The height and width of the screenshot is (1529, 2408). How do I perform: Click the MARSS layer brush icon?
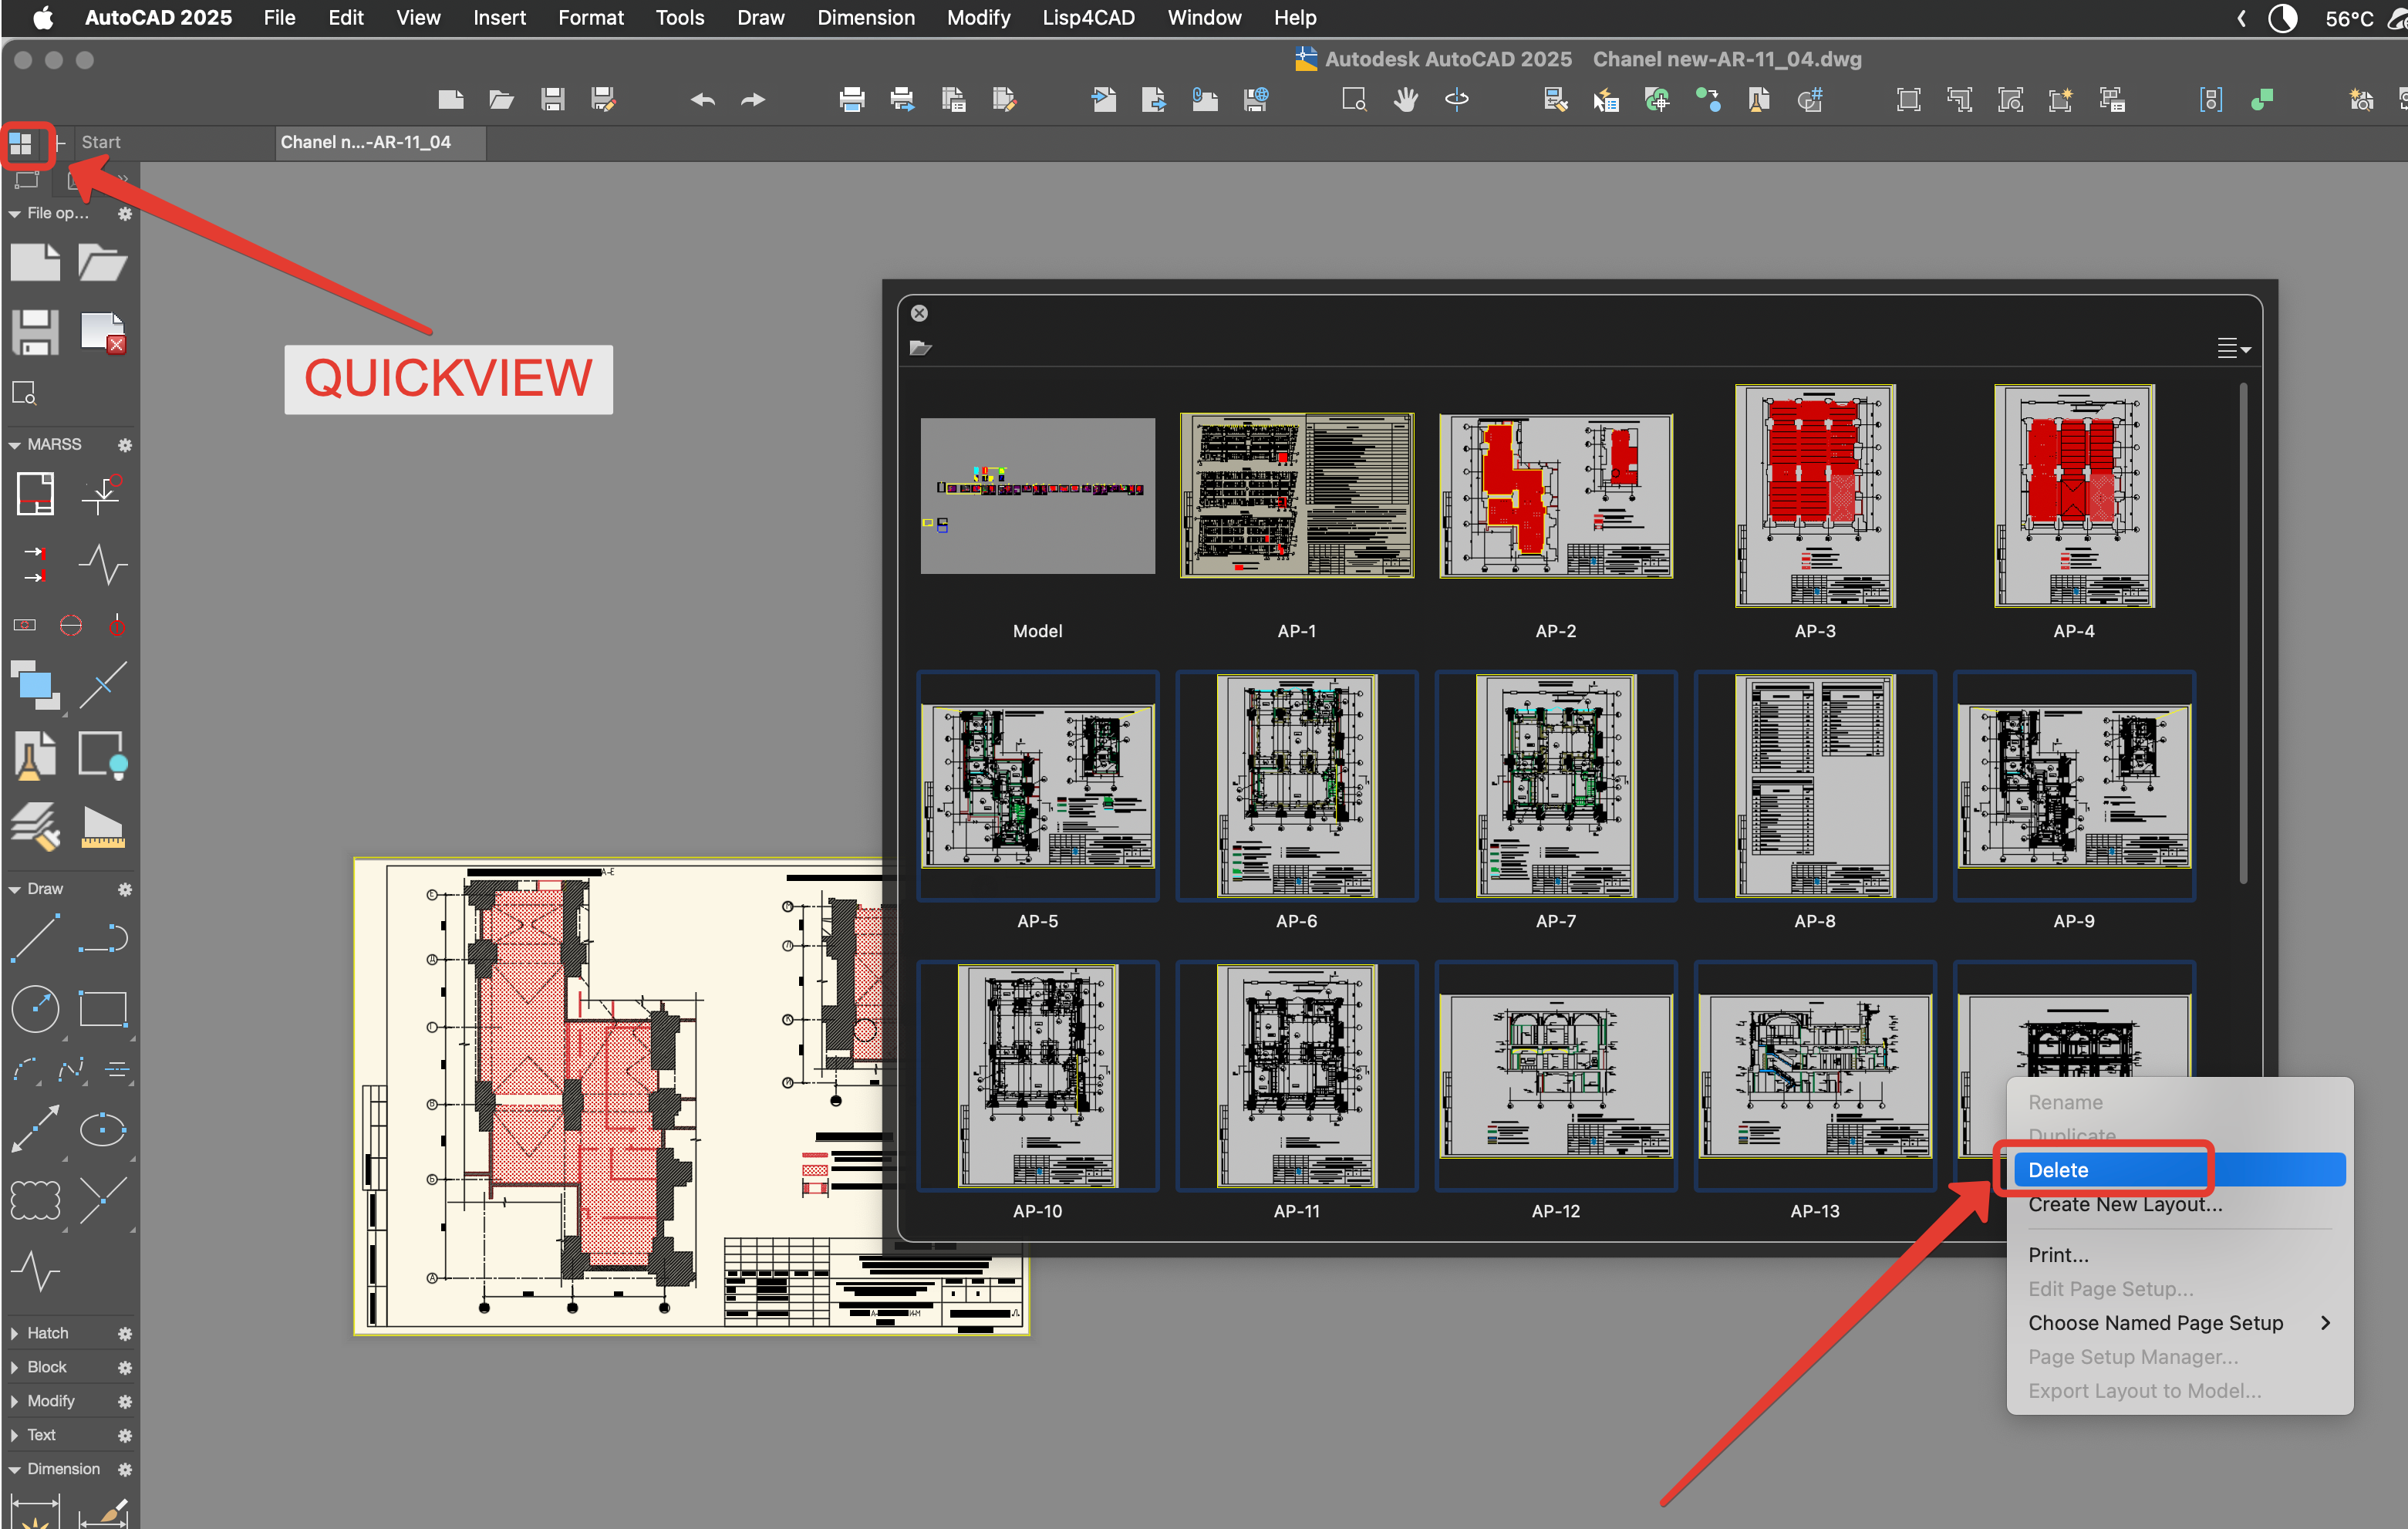coord(35,828)
